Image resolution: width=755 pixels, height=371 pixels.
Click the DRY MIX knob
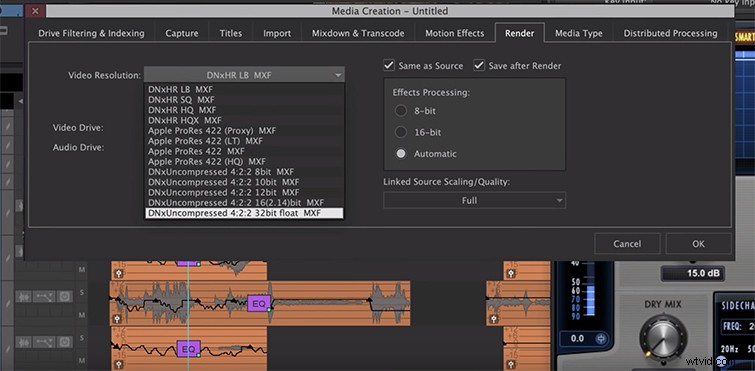663,337
